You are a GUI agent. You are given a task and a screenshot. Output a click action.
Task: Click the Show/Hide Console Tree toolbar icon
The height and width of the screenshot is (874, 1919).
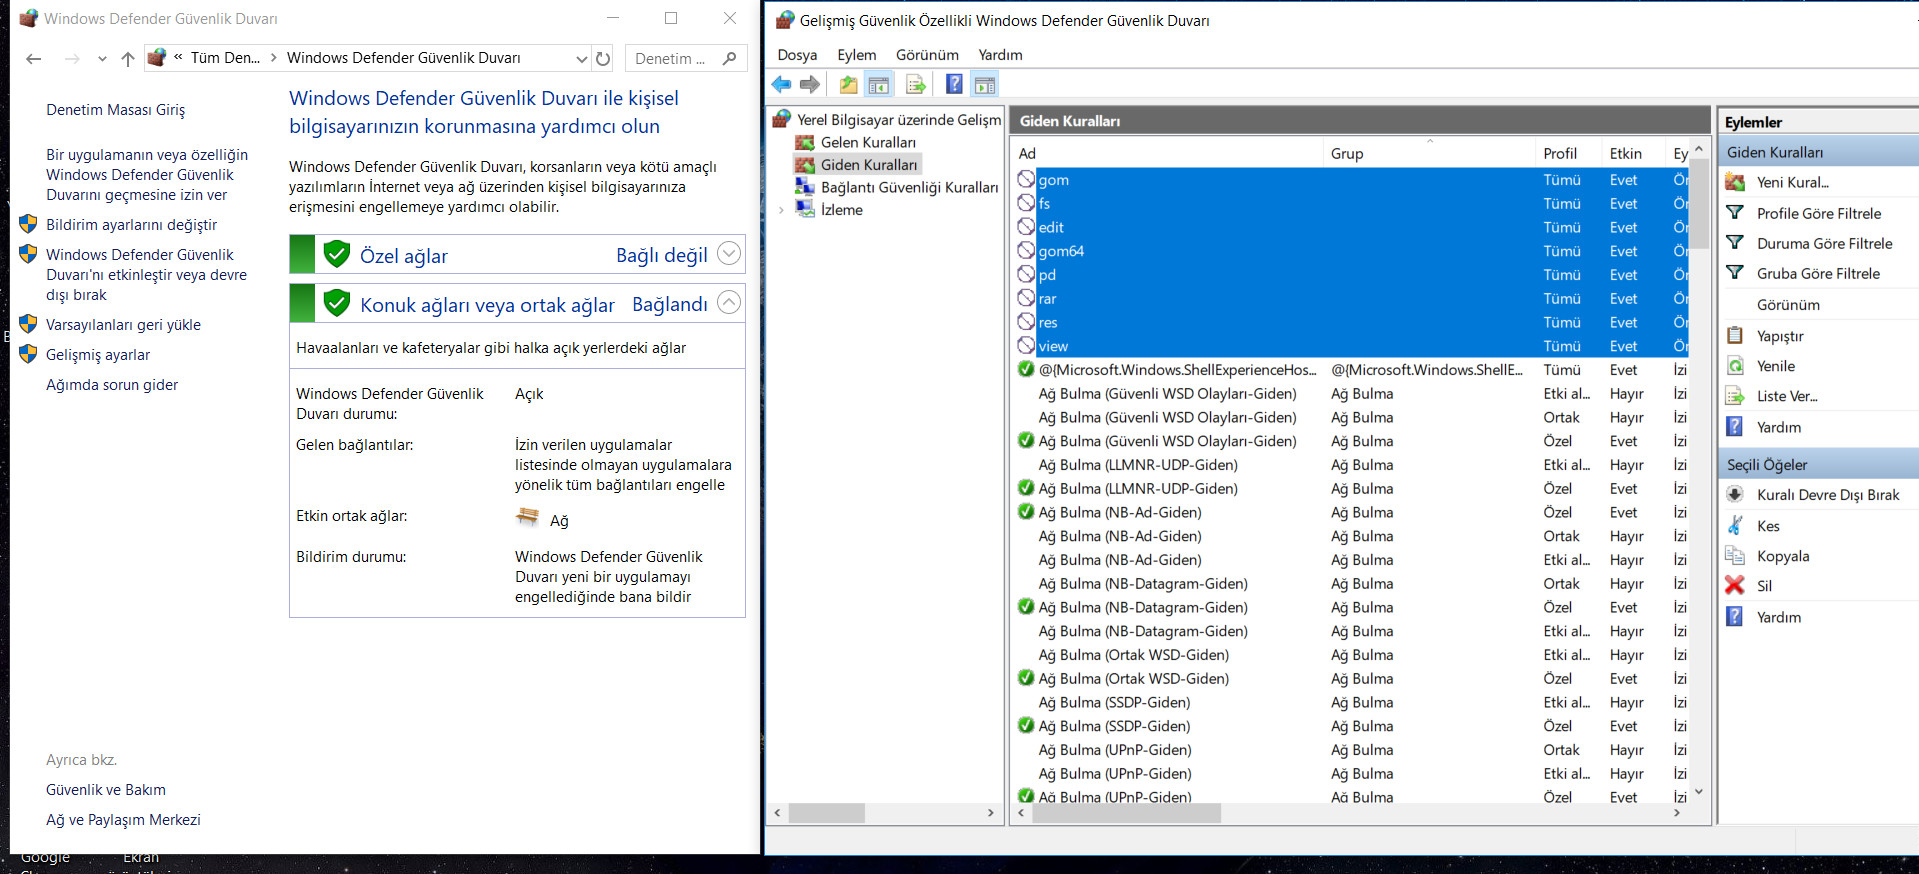pos(879,85)
